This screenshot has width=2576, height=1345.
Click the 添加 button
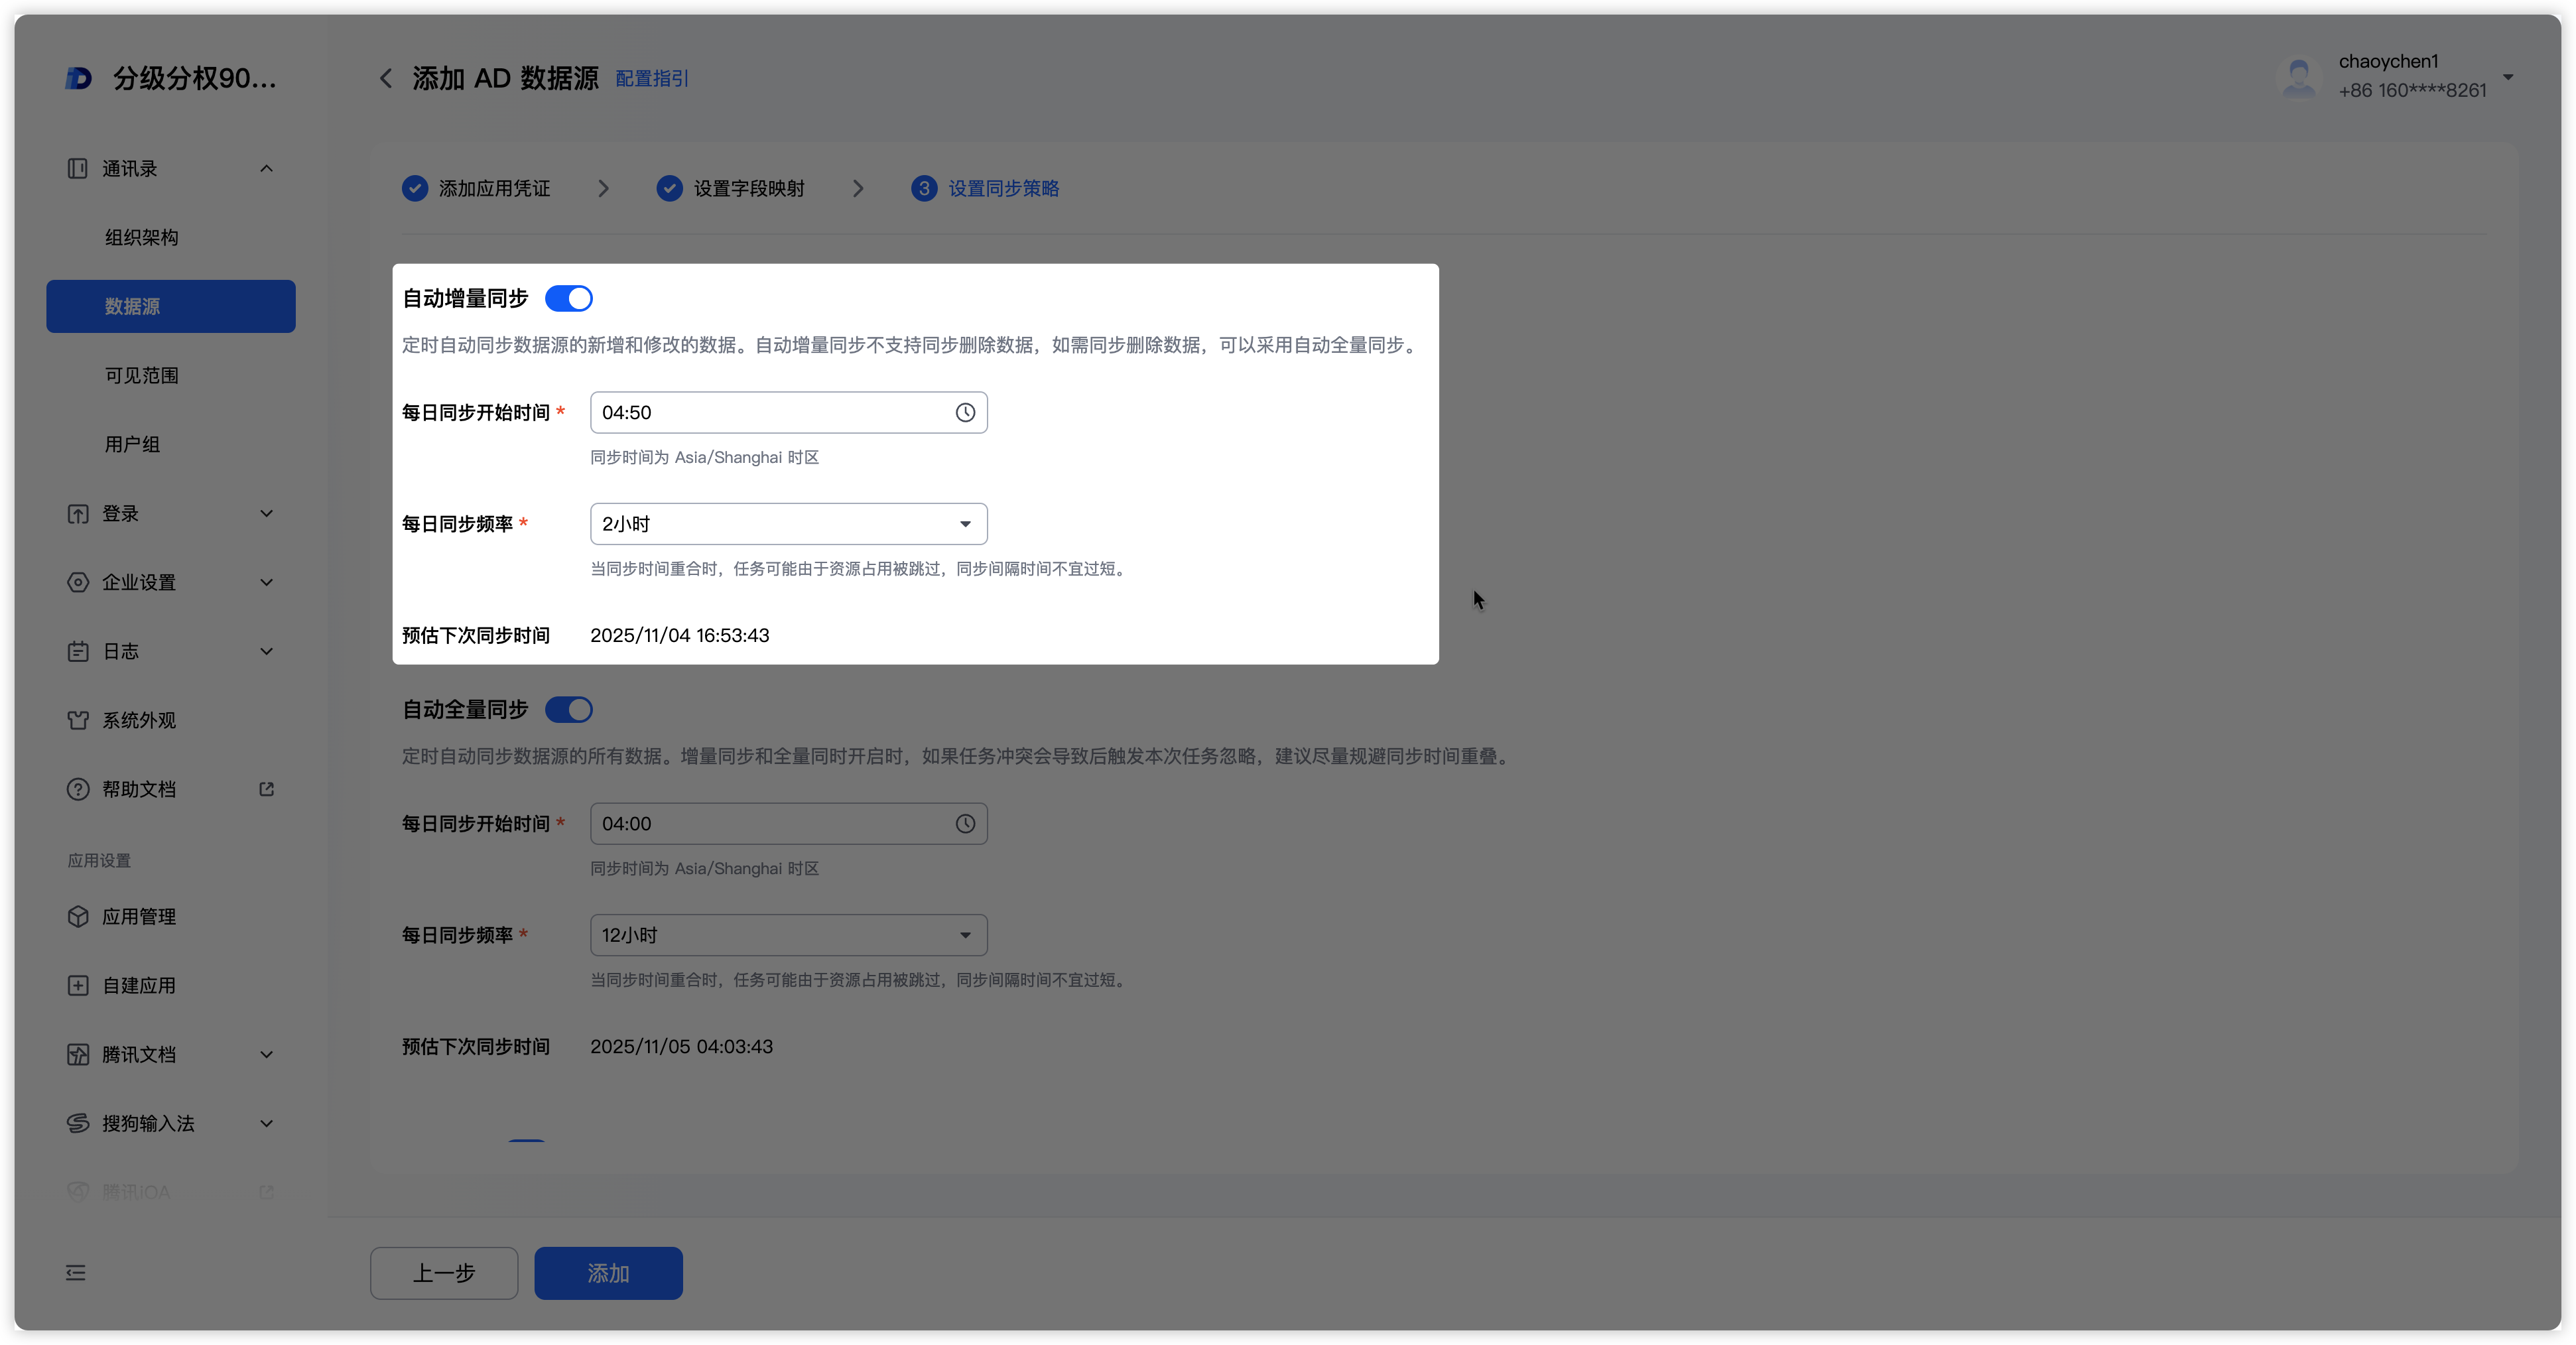pyautogui.click(x=608, y=1273)
